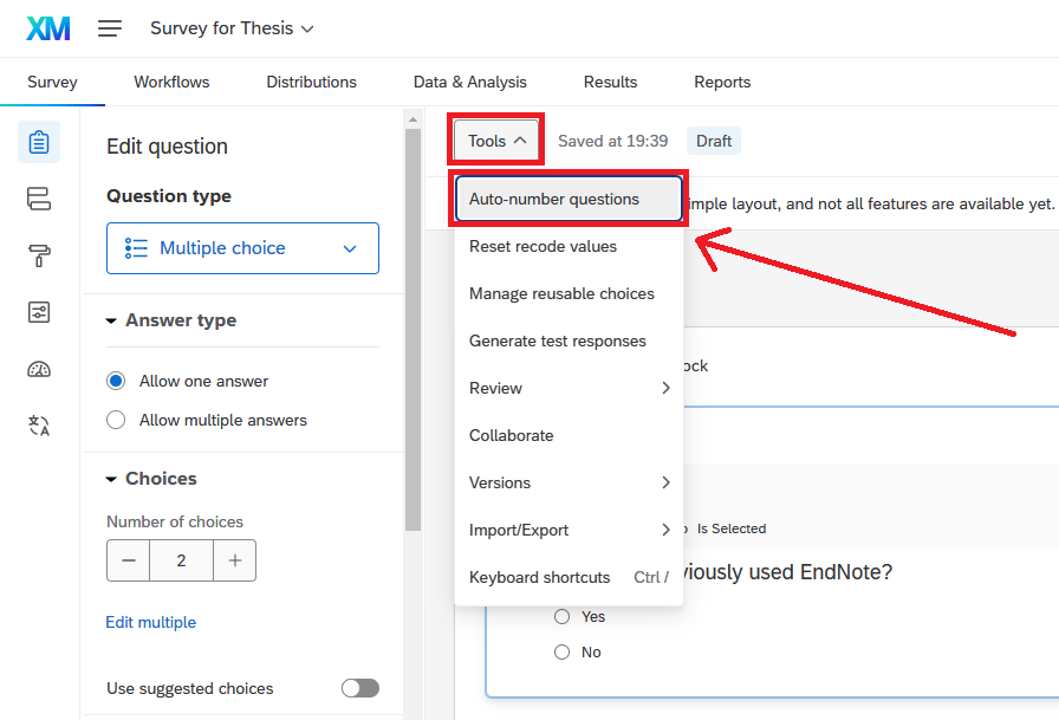Select Allow one answer radio button
Screen dimensions: 1059x720
[116, 381]
